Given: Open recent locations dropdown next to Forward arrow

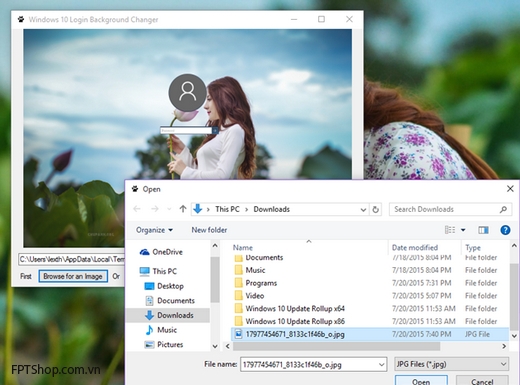Looking at the screenshot, I should click(x=169, y=209).
